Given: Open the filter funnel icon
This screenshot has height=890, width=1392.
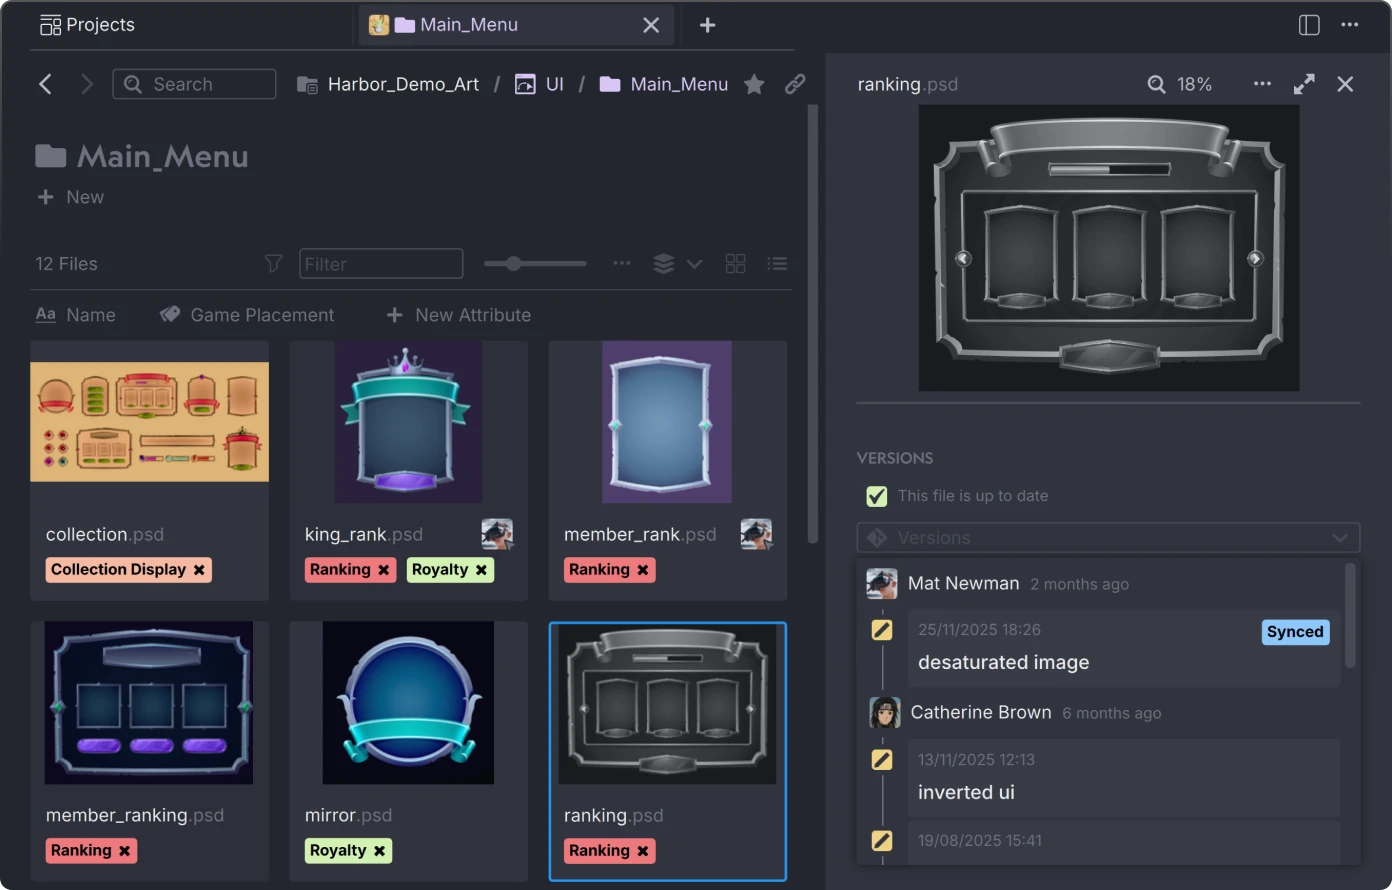Looking at the screenshot, I should coord(273,263).
